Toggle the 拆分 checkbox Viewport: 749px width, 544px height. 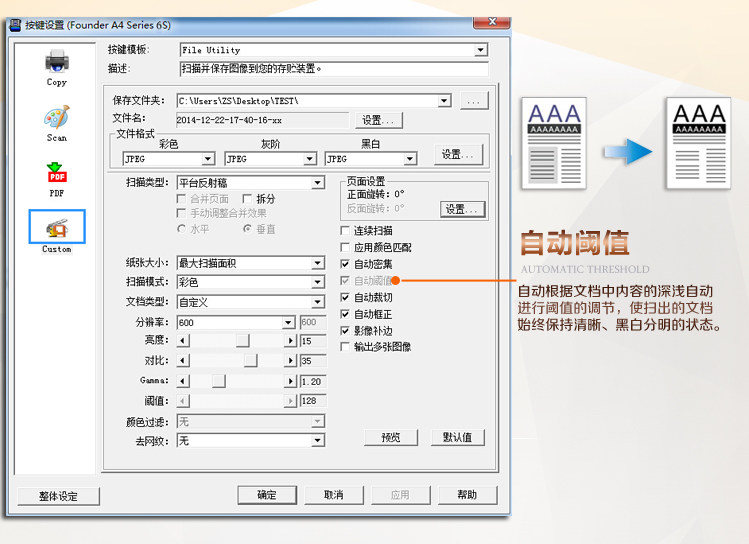click(247, 199)
